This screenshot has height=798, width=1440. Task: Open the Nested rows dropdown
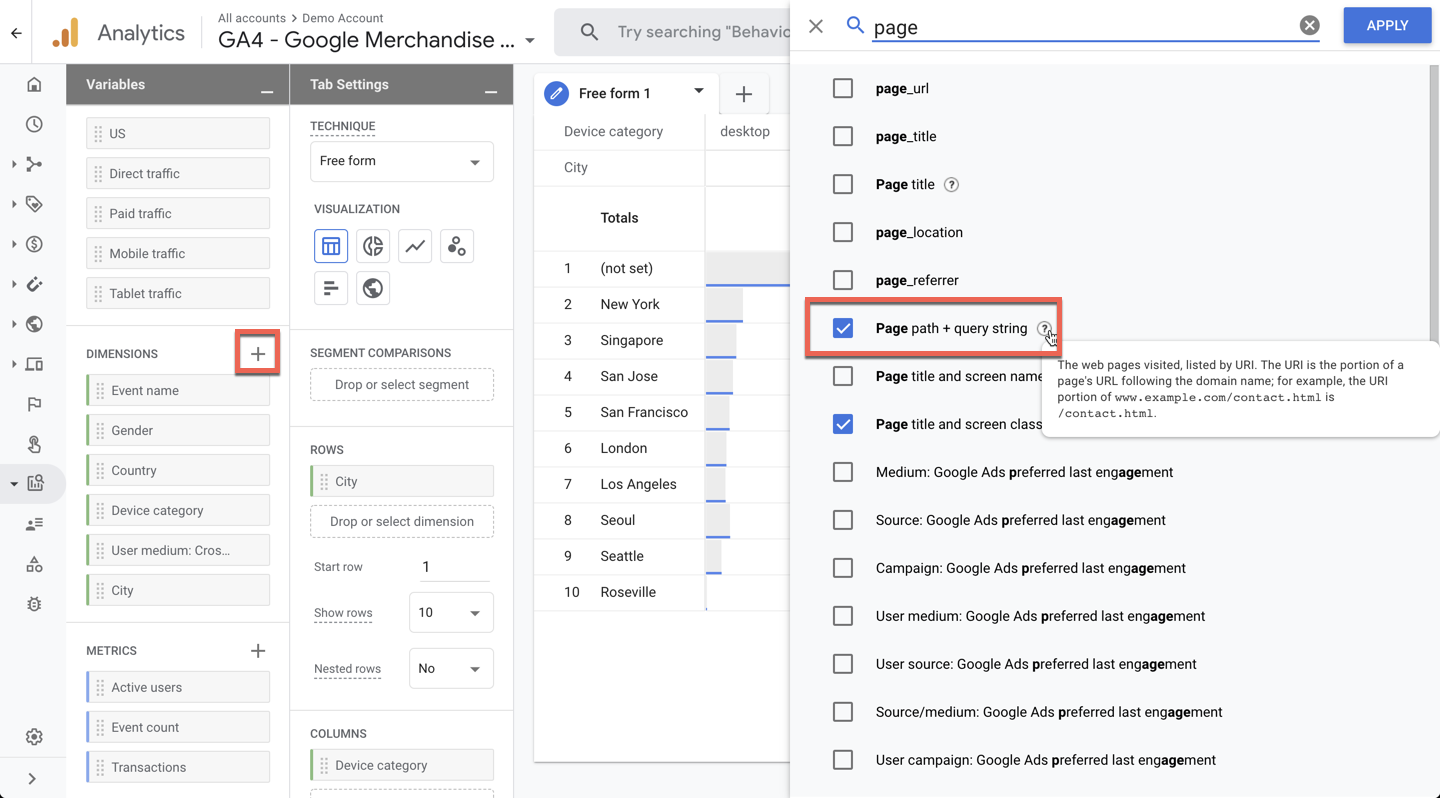(451, 669)
